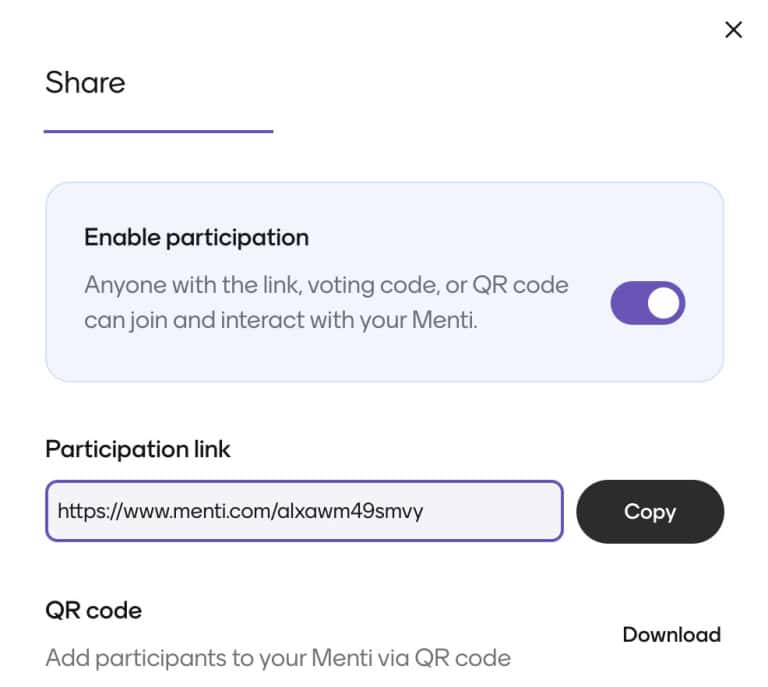Turn off participation using the purple switch
Image resolution: width=768 pixels, height=687 pixels.
[x=647, y=303]
